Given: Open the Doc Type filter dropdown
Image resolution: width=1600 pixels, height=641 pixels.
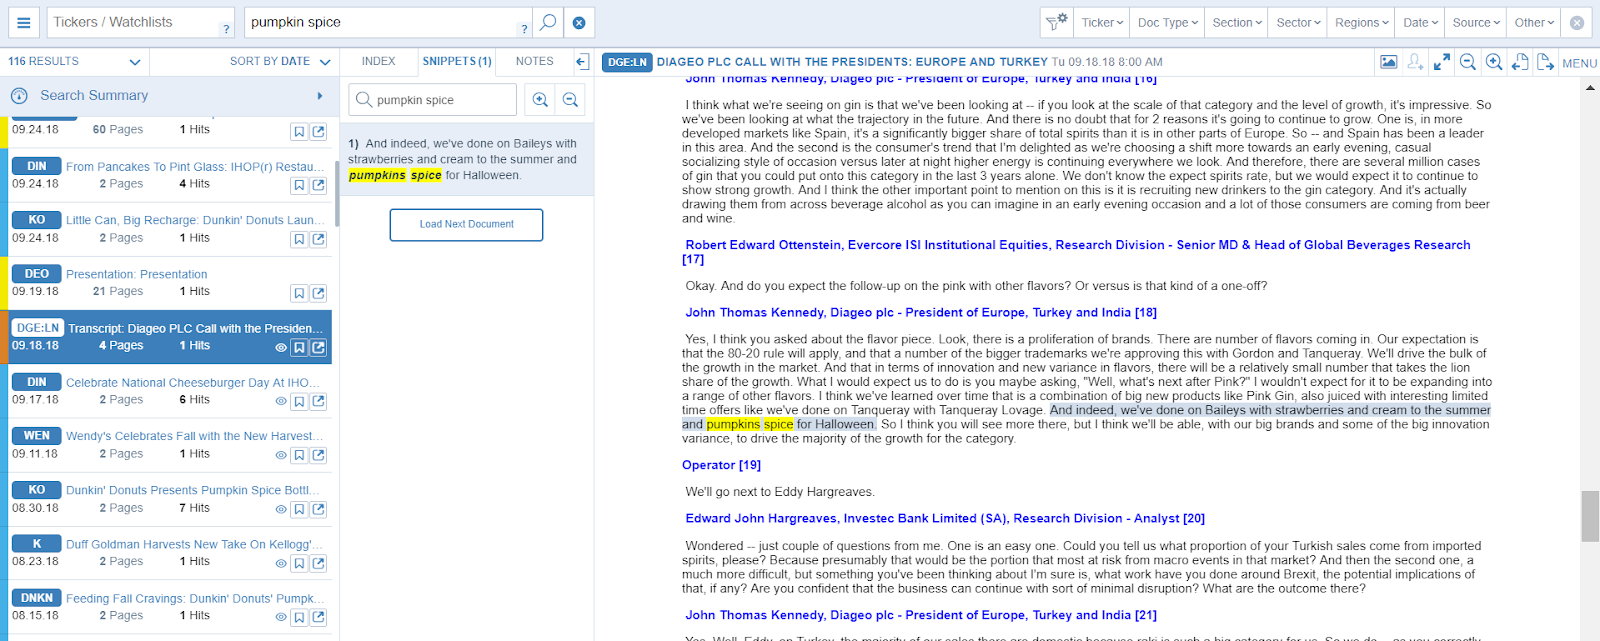Looking at the screenshot, I should click(x=1167, y=22).
